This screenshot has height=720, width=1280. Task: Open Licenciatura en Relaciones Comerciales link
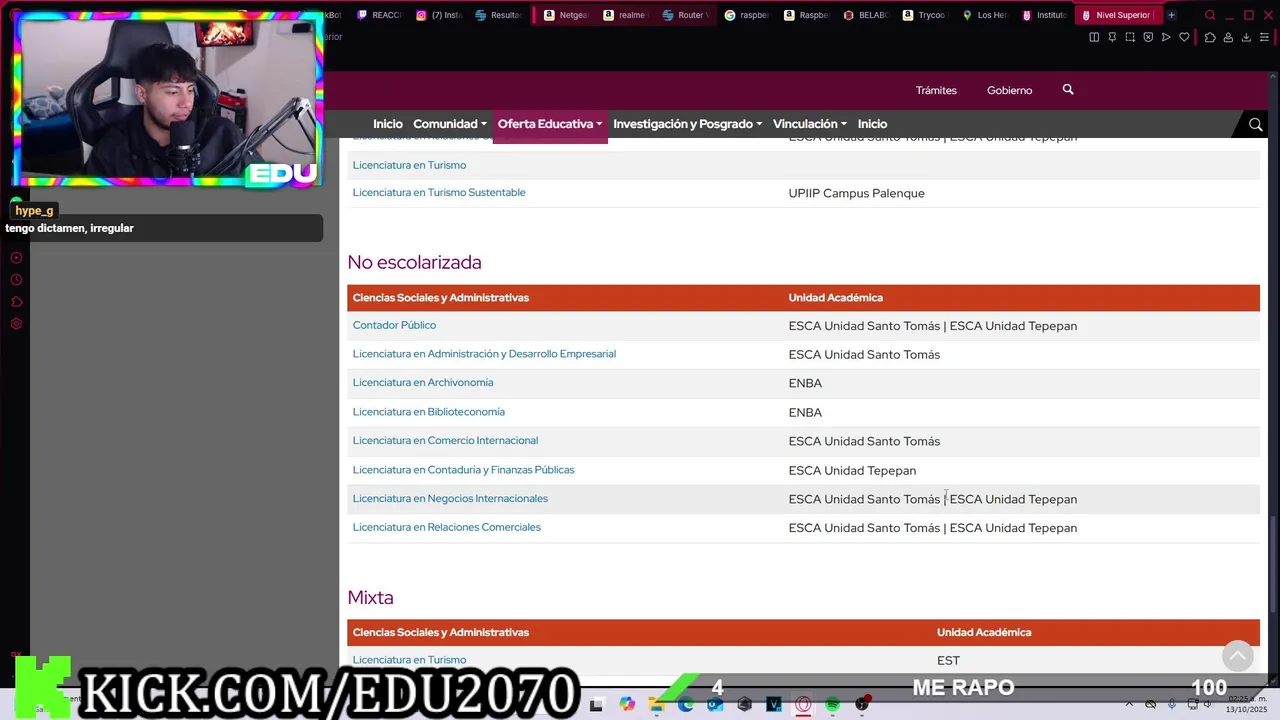click(x=446, y=527)
